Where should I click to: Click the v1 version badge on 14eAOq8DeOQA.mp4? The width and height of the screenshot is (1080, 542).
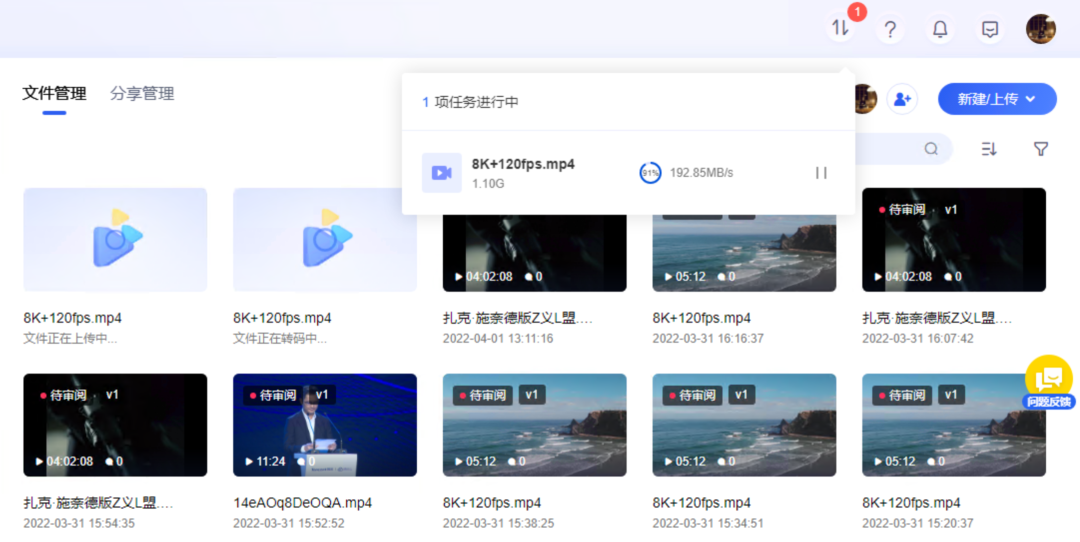[321, 395]
